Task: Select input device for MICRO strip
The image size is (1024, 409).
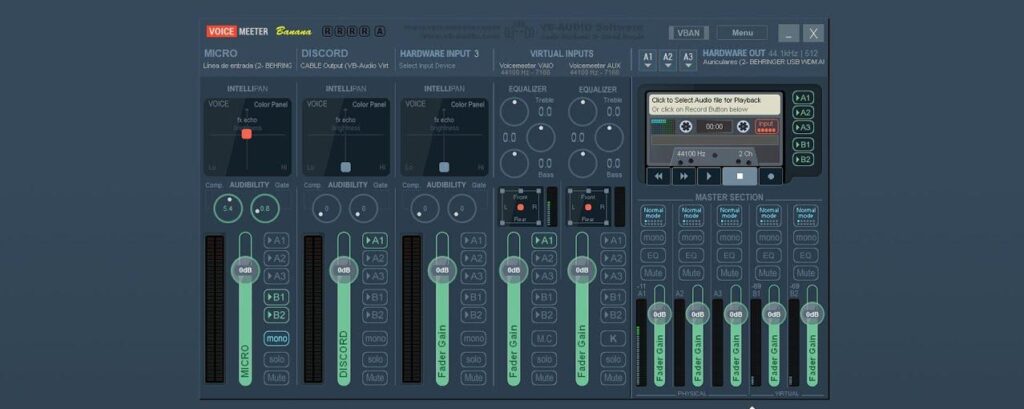Action: [x=248, y=66]
